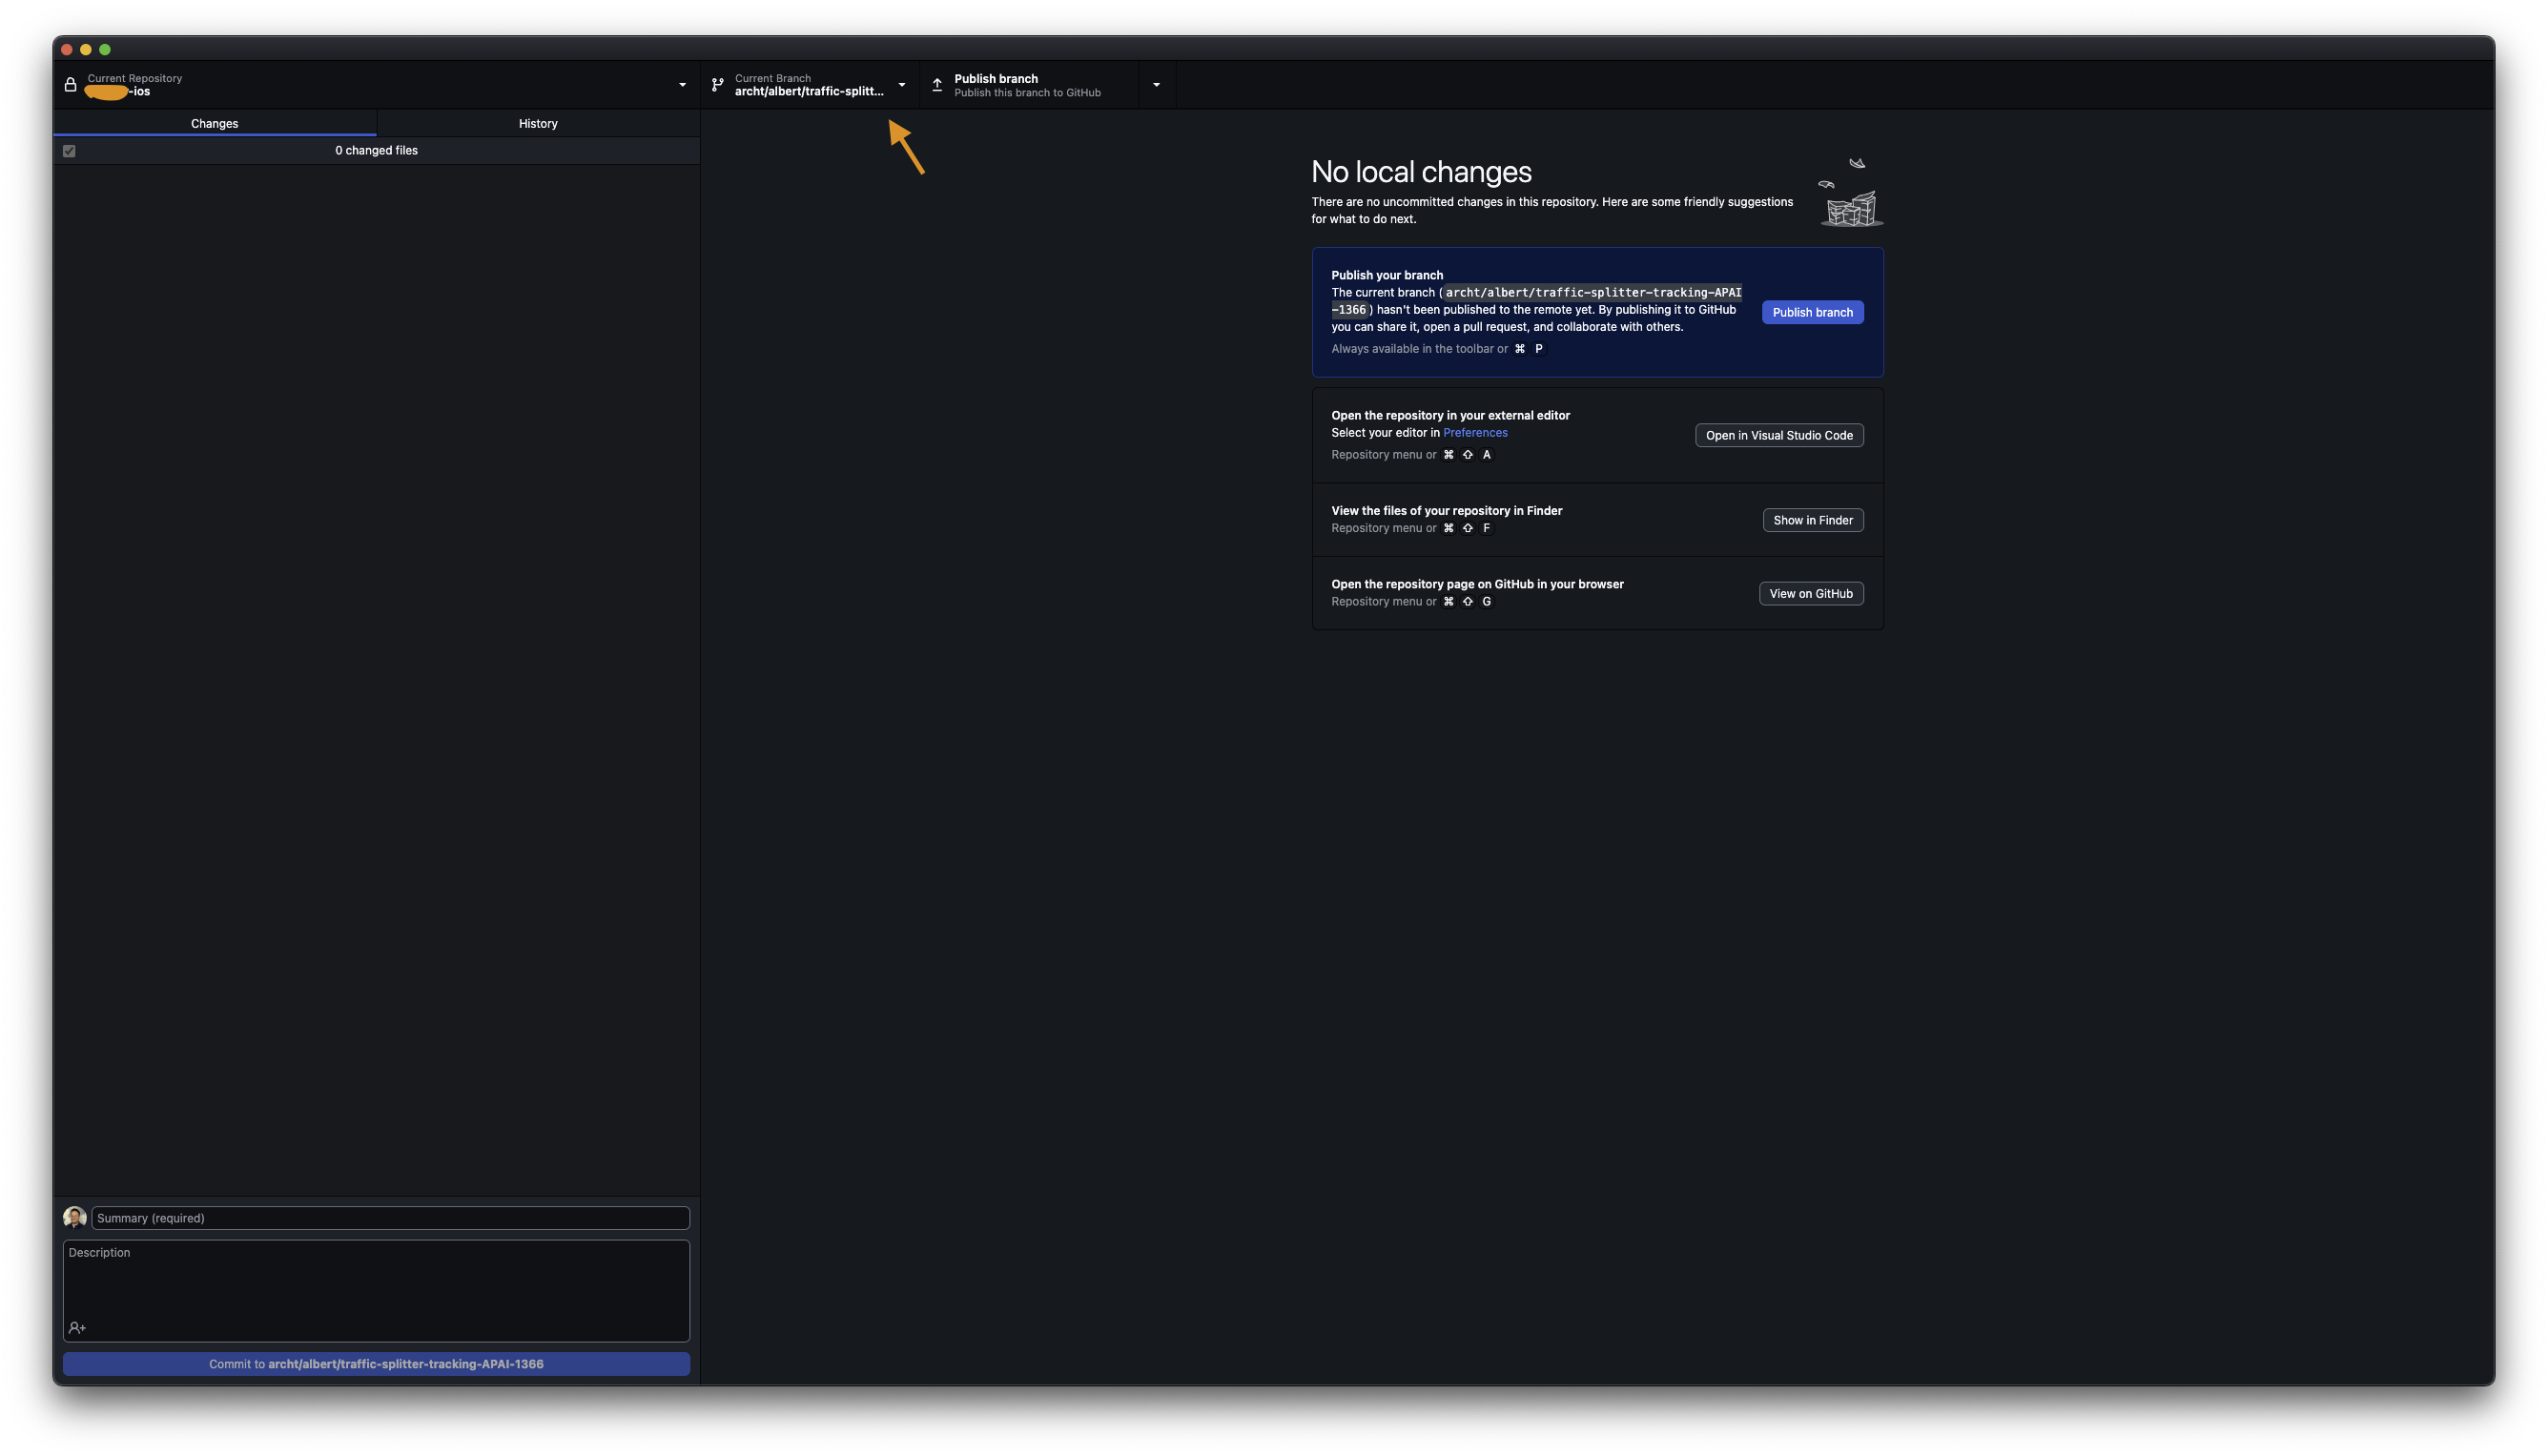
Task: Click Open in Visual Studio Code
Action: 1779,435
